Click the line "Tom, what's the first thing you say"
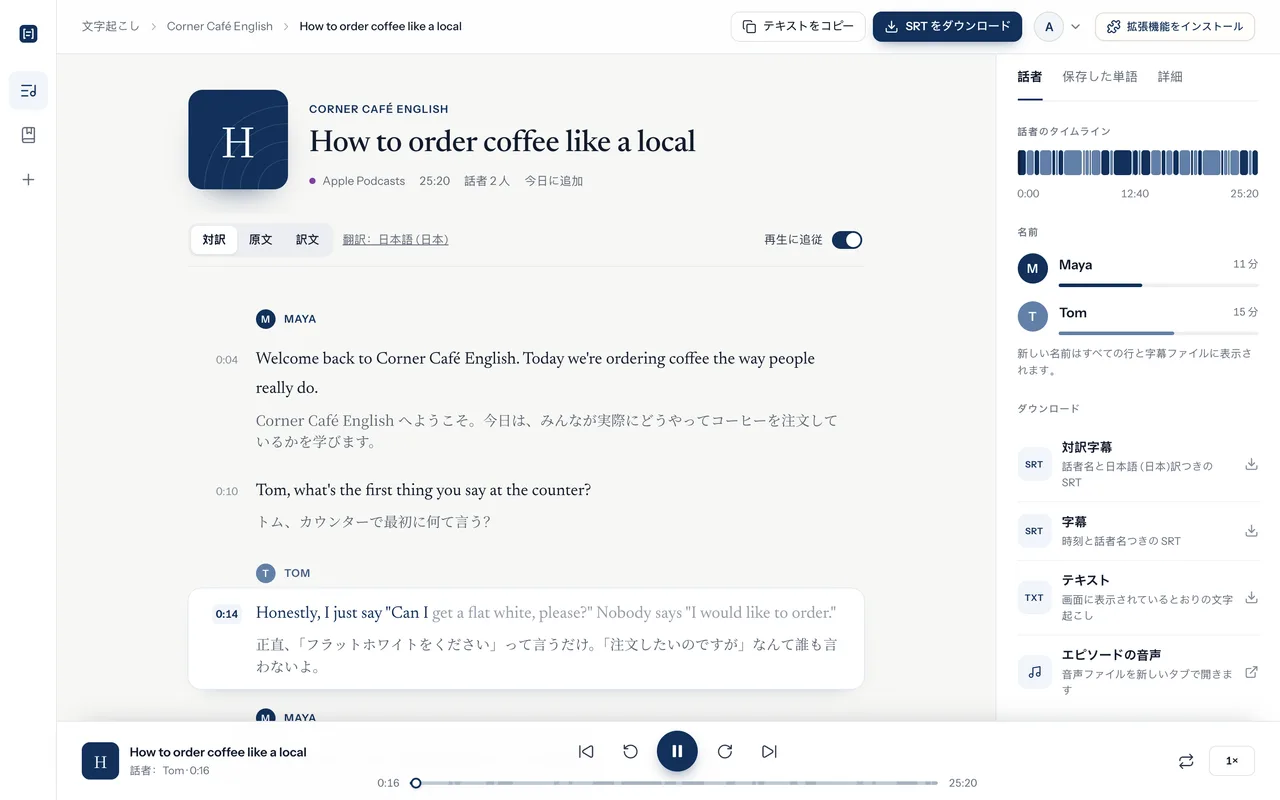1280x800 pixels. click(423, 490)
